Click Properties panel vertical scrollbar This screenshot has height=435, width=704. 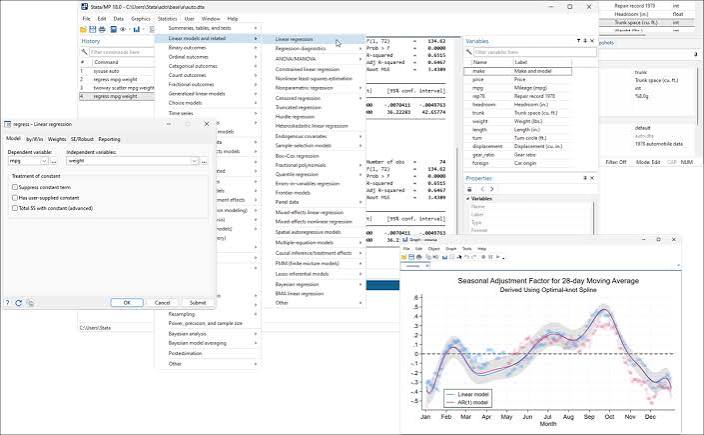594,218
